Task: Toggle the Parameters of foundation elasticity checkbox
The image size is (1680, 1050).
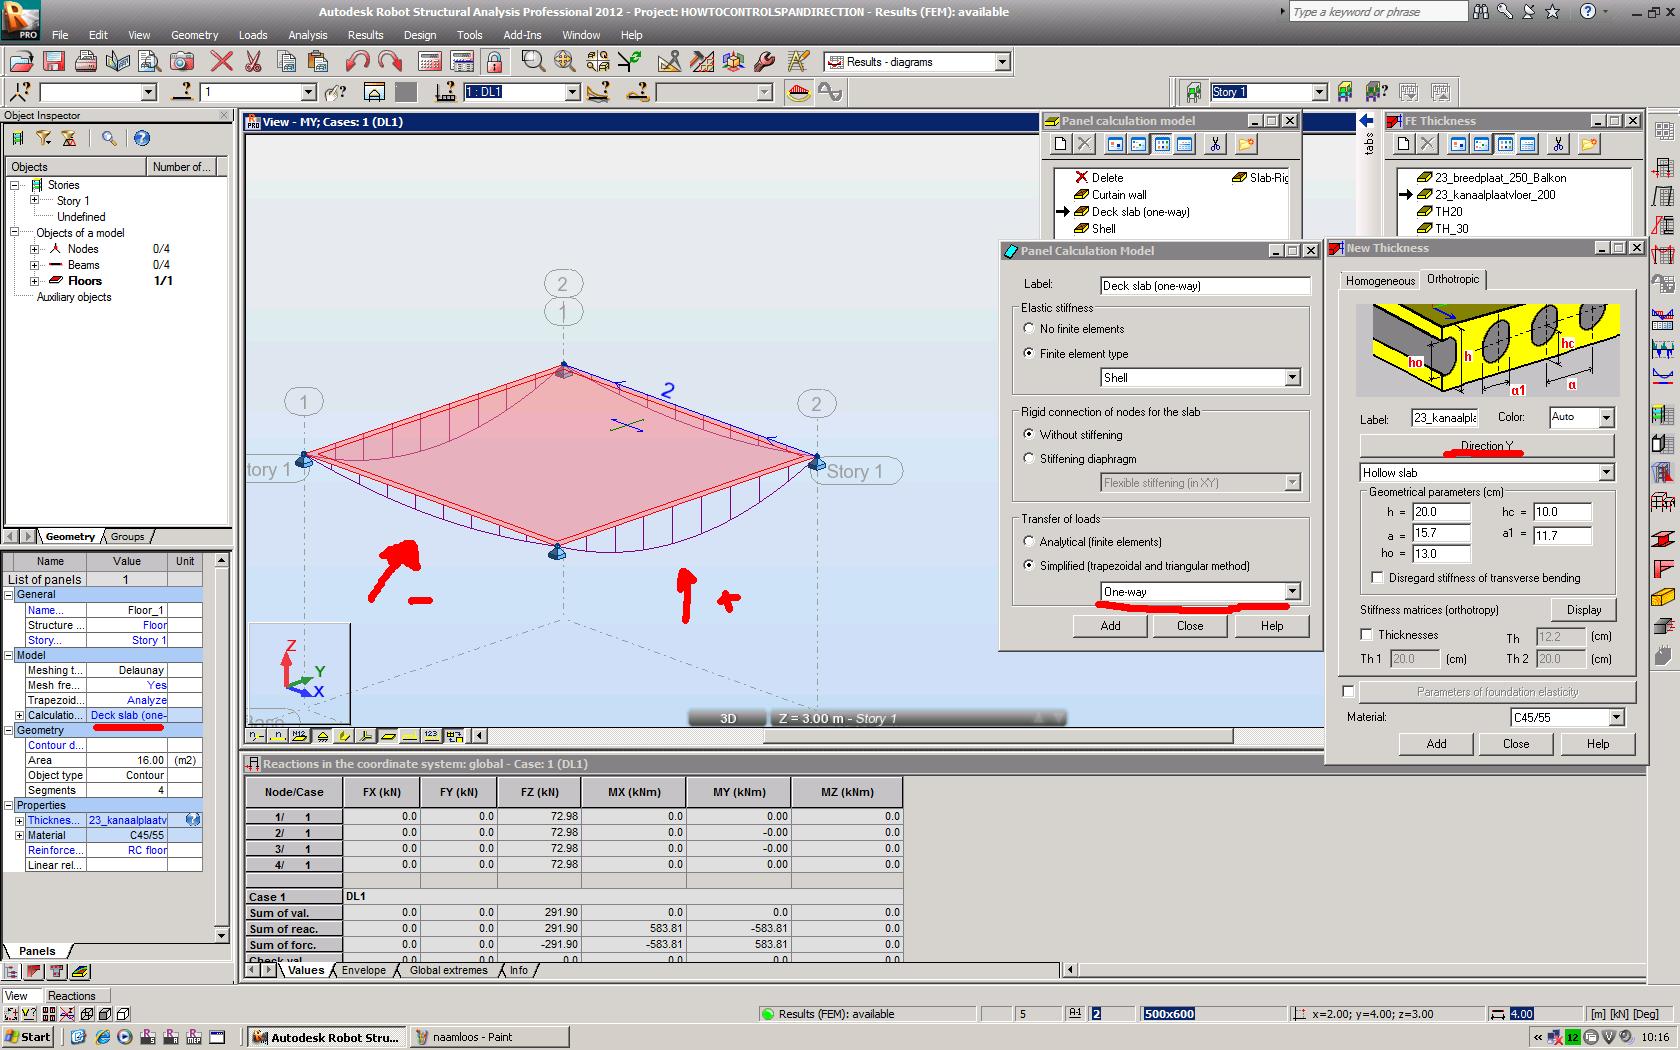Action: tap(1348, 691)
